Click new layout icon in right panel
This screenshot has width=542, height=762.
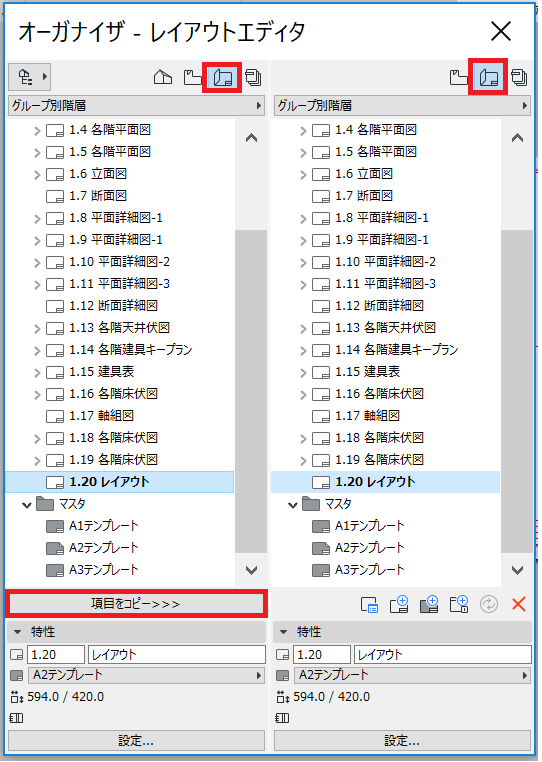tap(399, 604)
